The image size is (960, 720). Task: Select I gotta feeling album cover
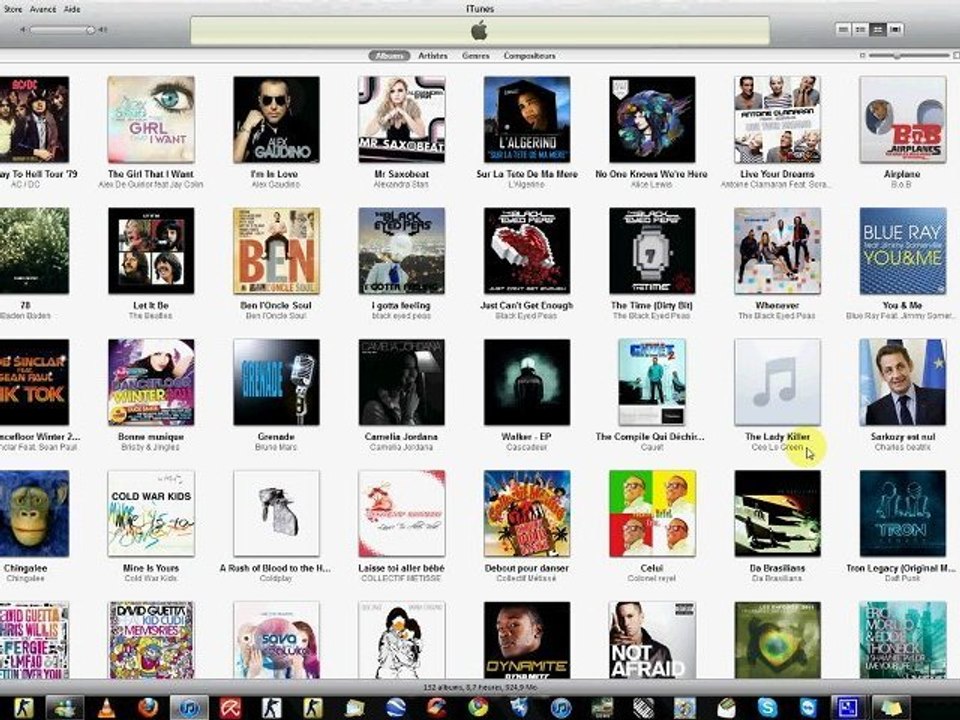[402, 250]
